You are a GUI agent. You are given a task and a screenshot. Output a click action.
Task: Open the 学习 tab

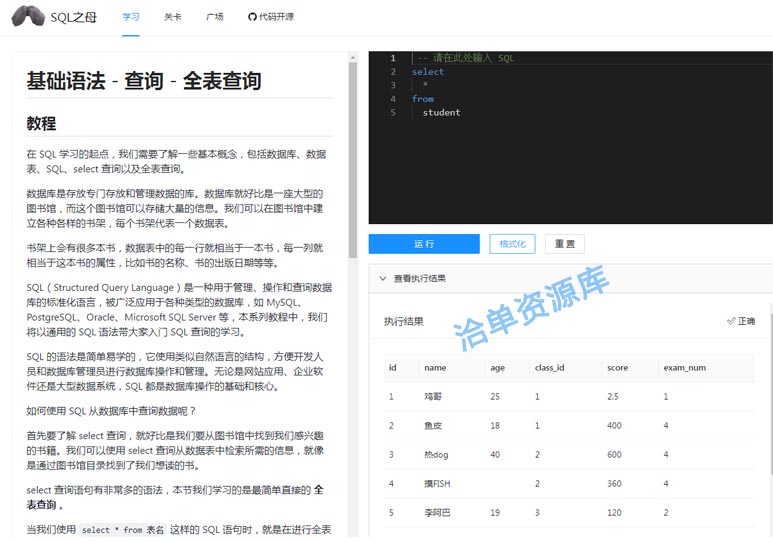pos(131,17)
